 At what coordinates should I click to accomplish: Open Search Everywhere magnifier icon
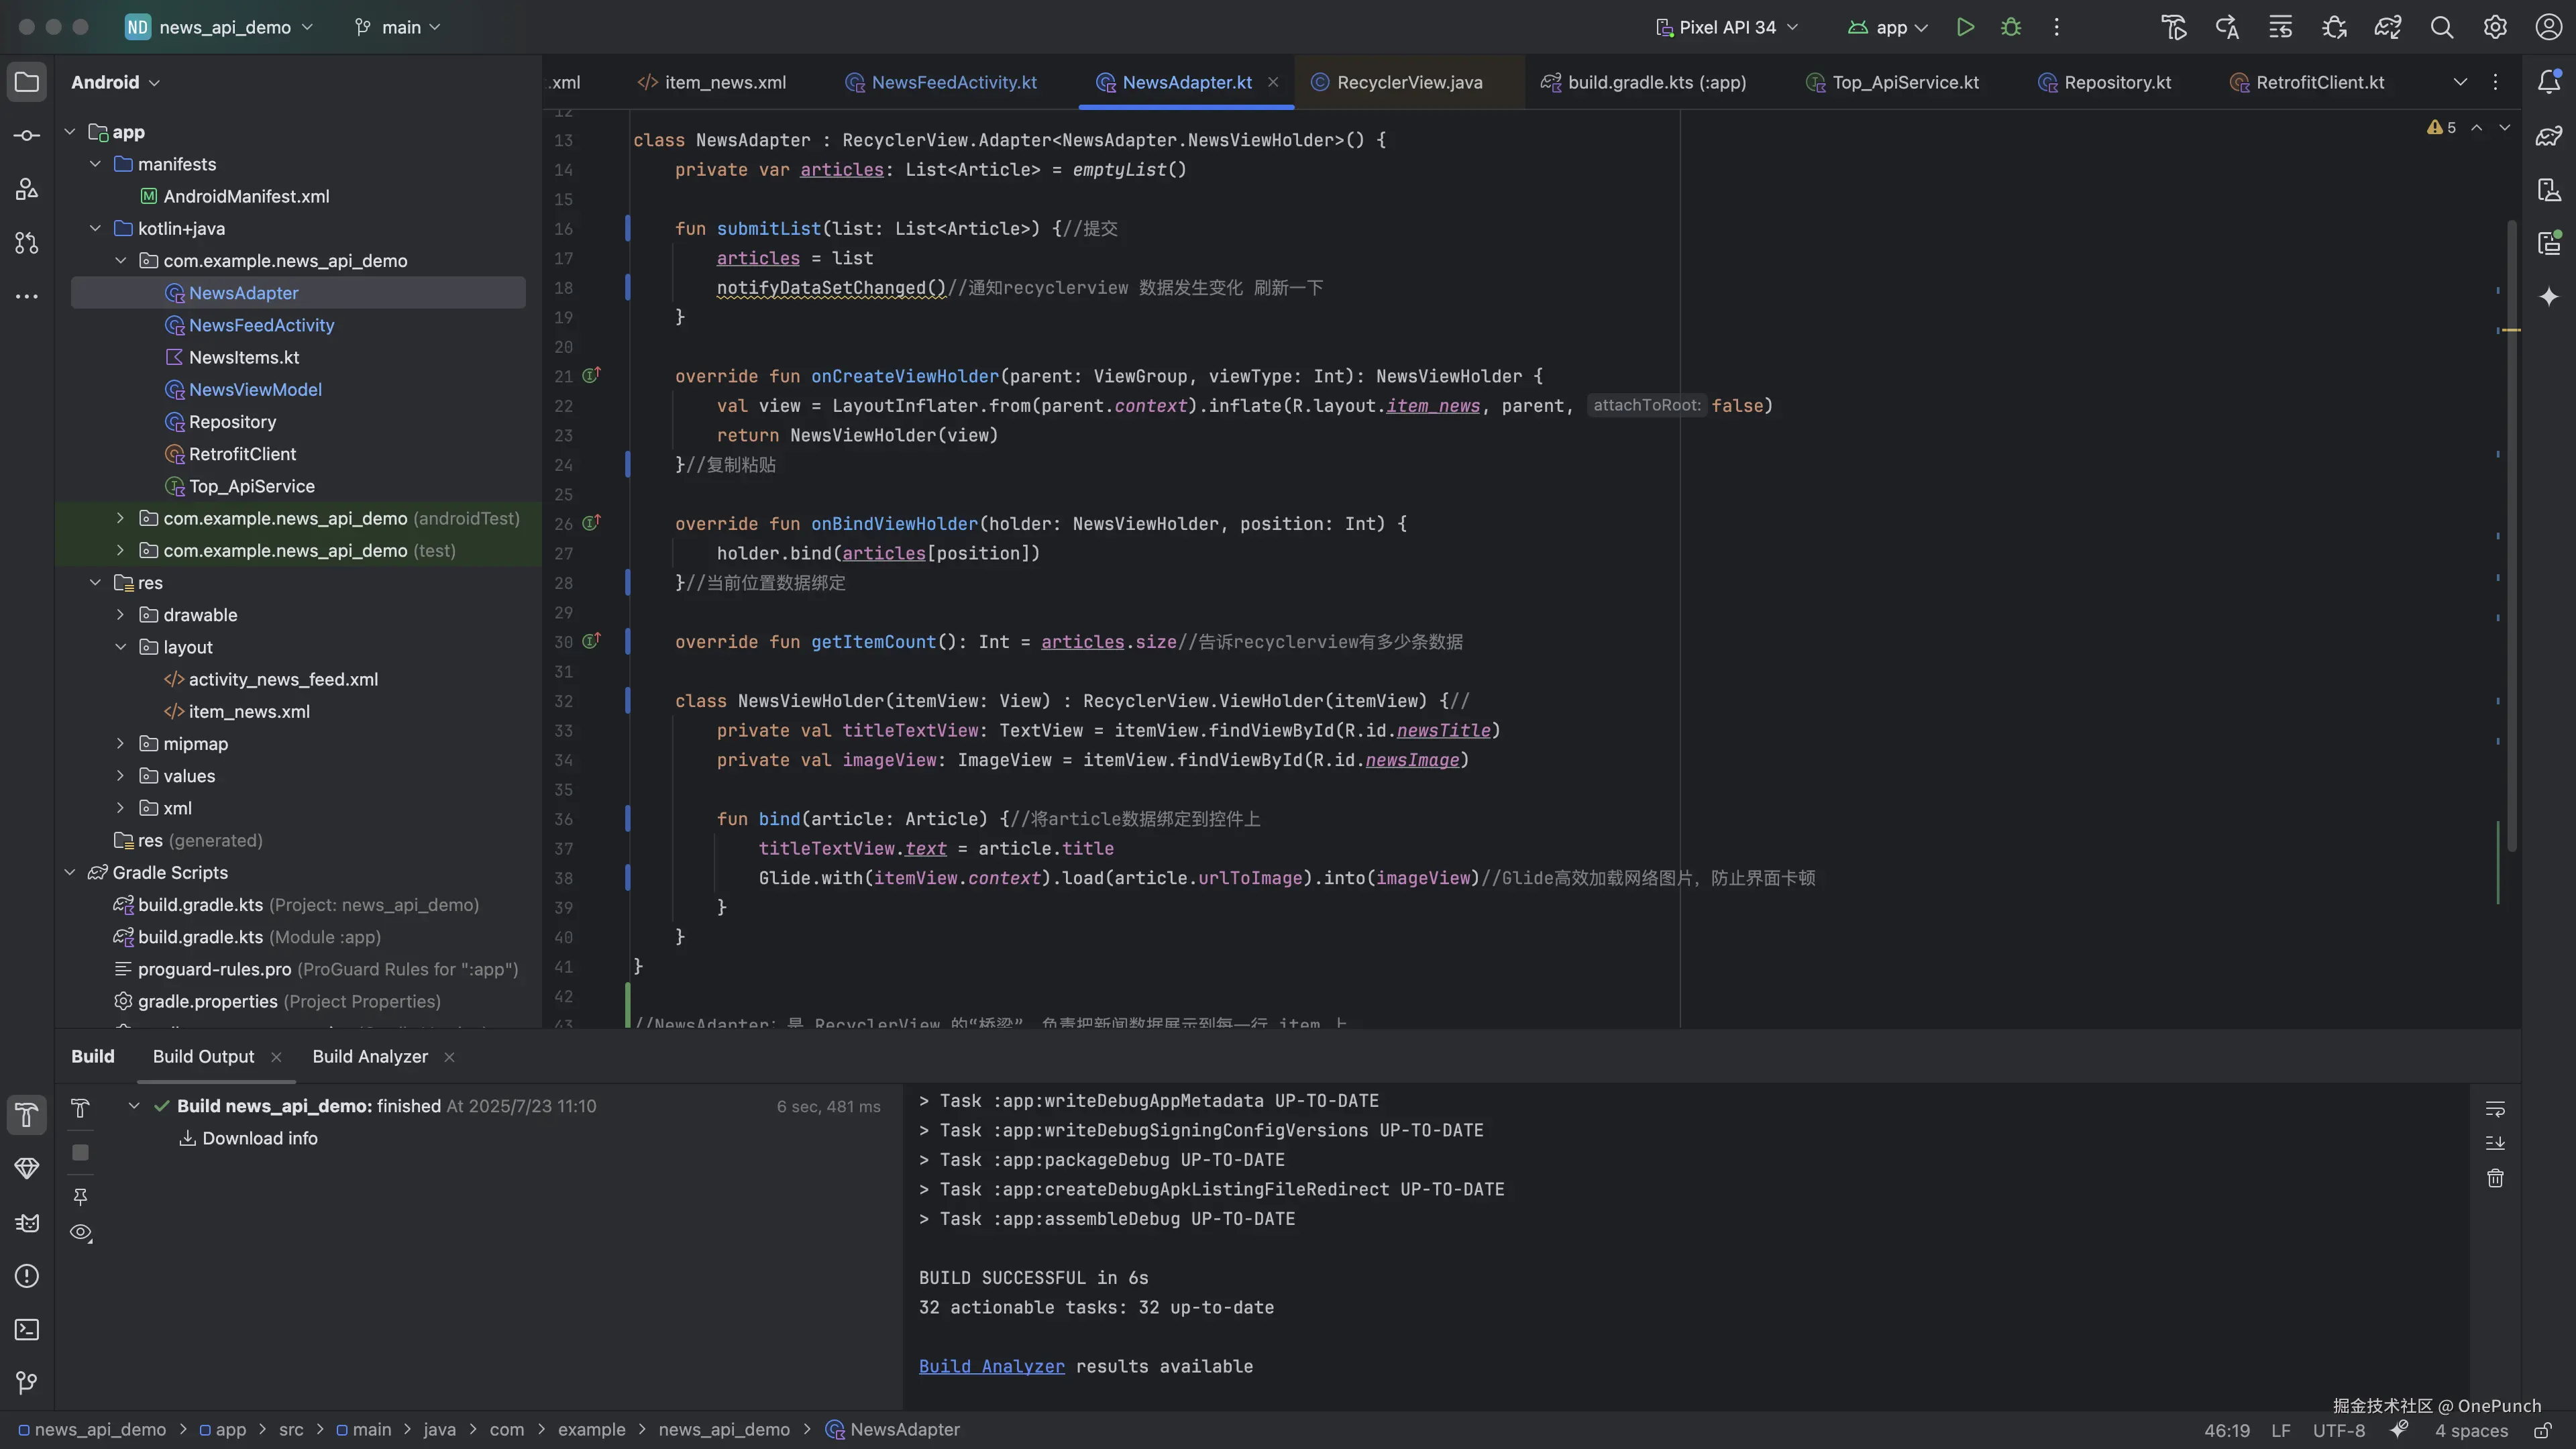[x=2441, y=27]
